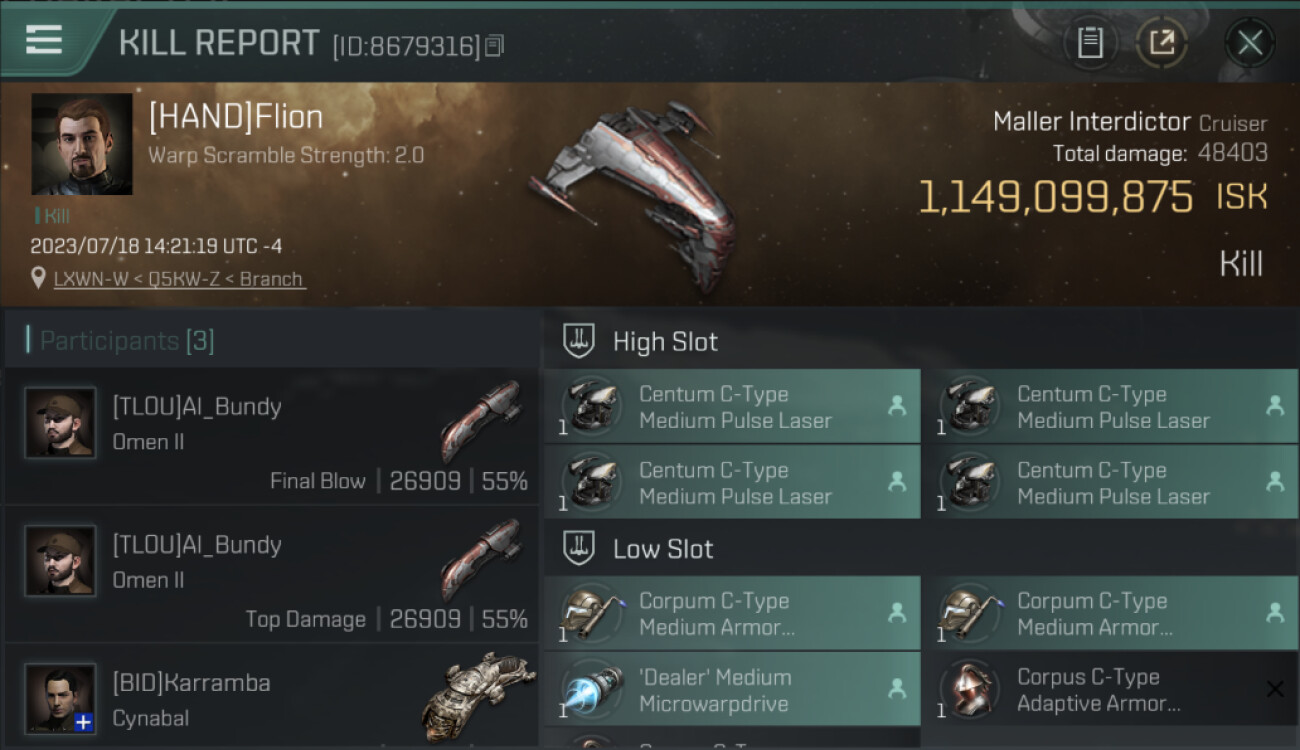Open Al_Bundy Final Blow participant entry
The height and width of the screenshot is (750, 1300).
[271, 436]
